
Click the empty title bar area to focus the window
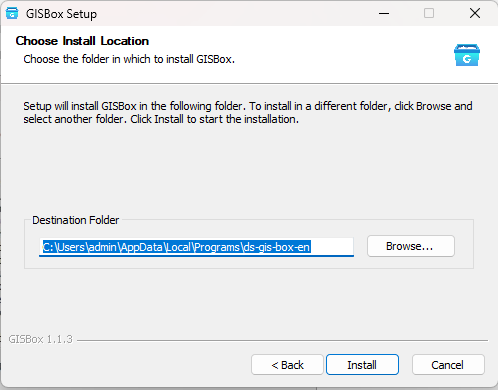tap(233, 14)
